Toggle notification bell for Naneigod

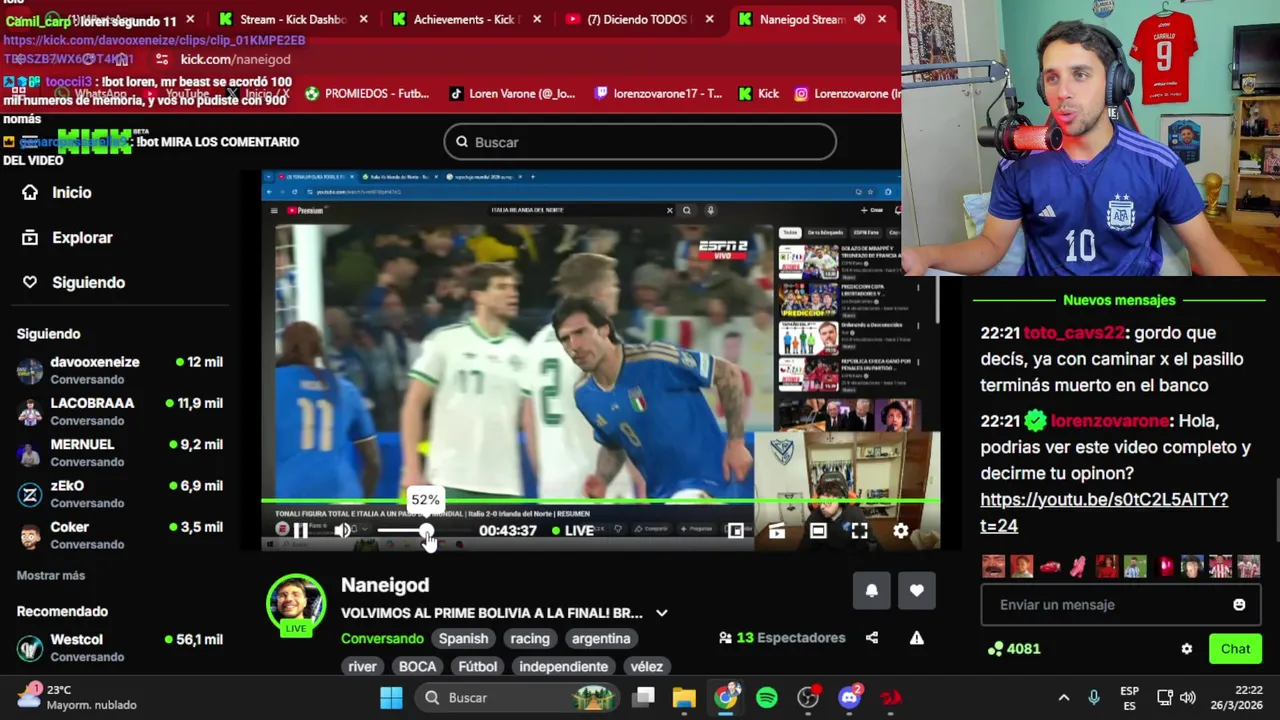[x=871, y=590]
